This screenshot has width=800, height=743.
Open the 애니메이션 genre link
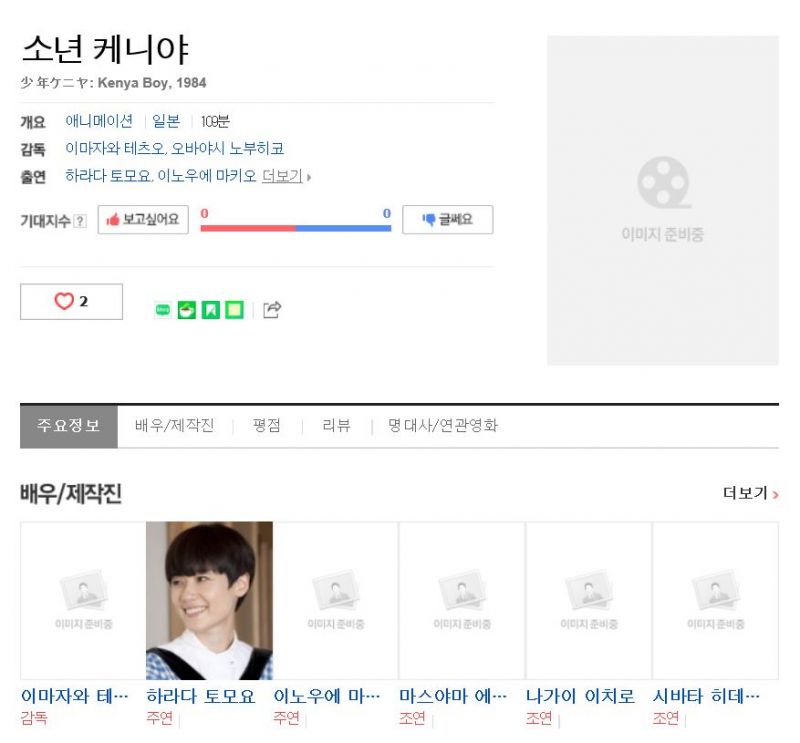[x=99, y=121]
